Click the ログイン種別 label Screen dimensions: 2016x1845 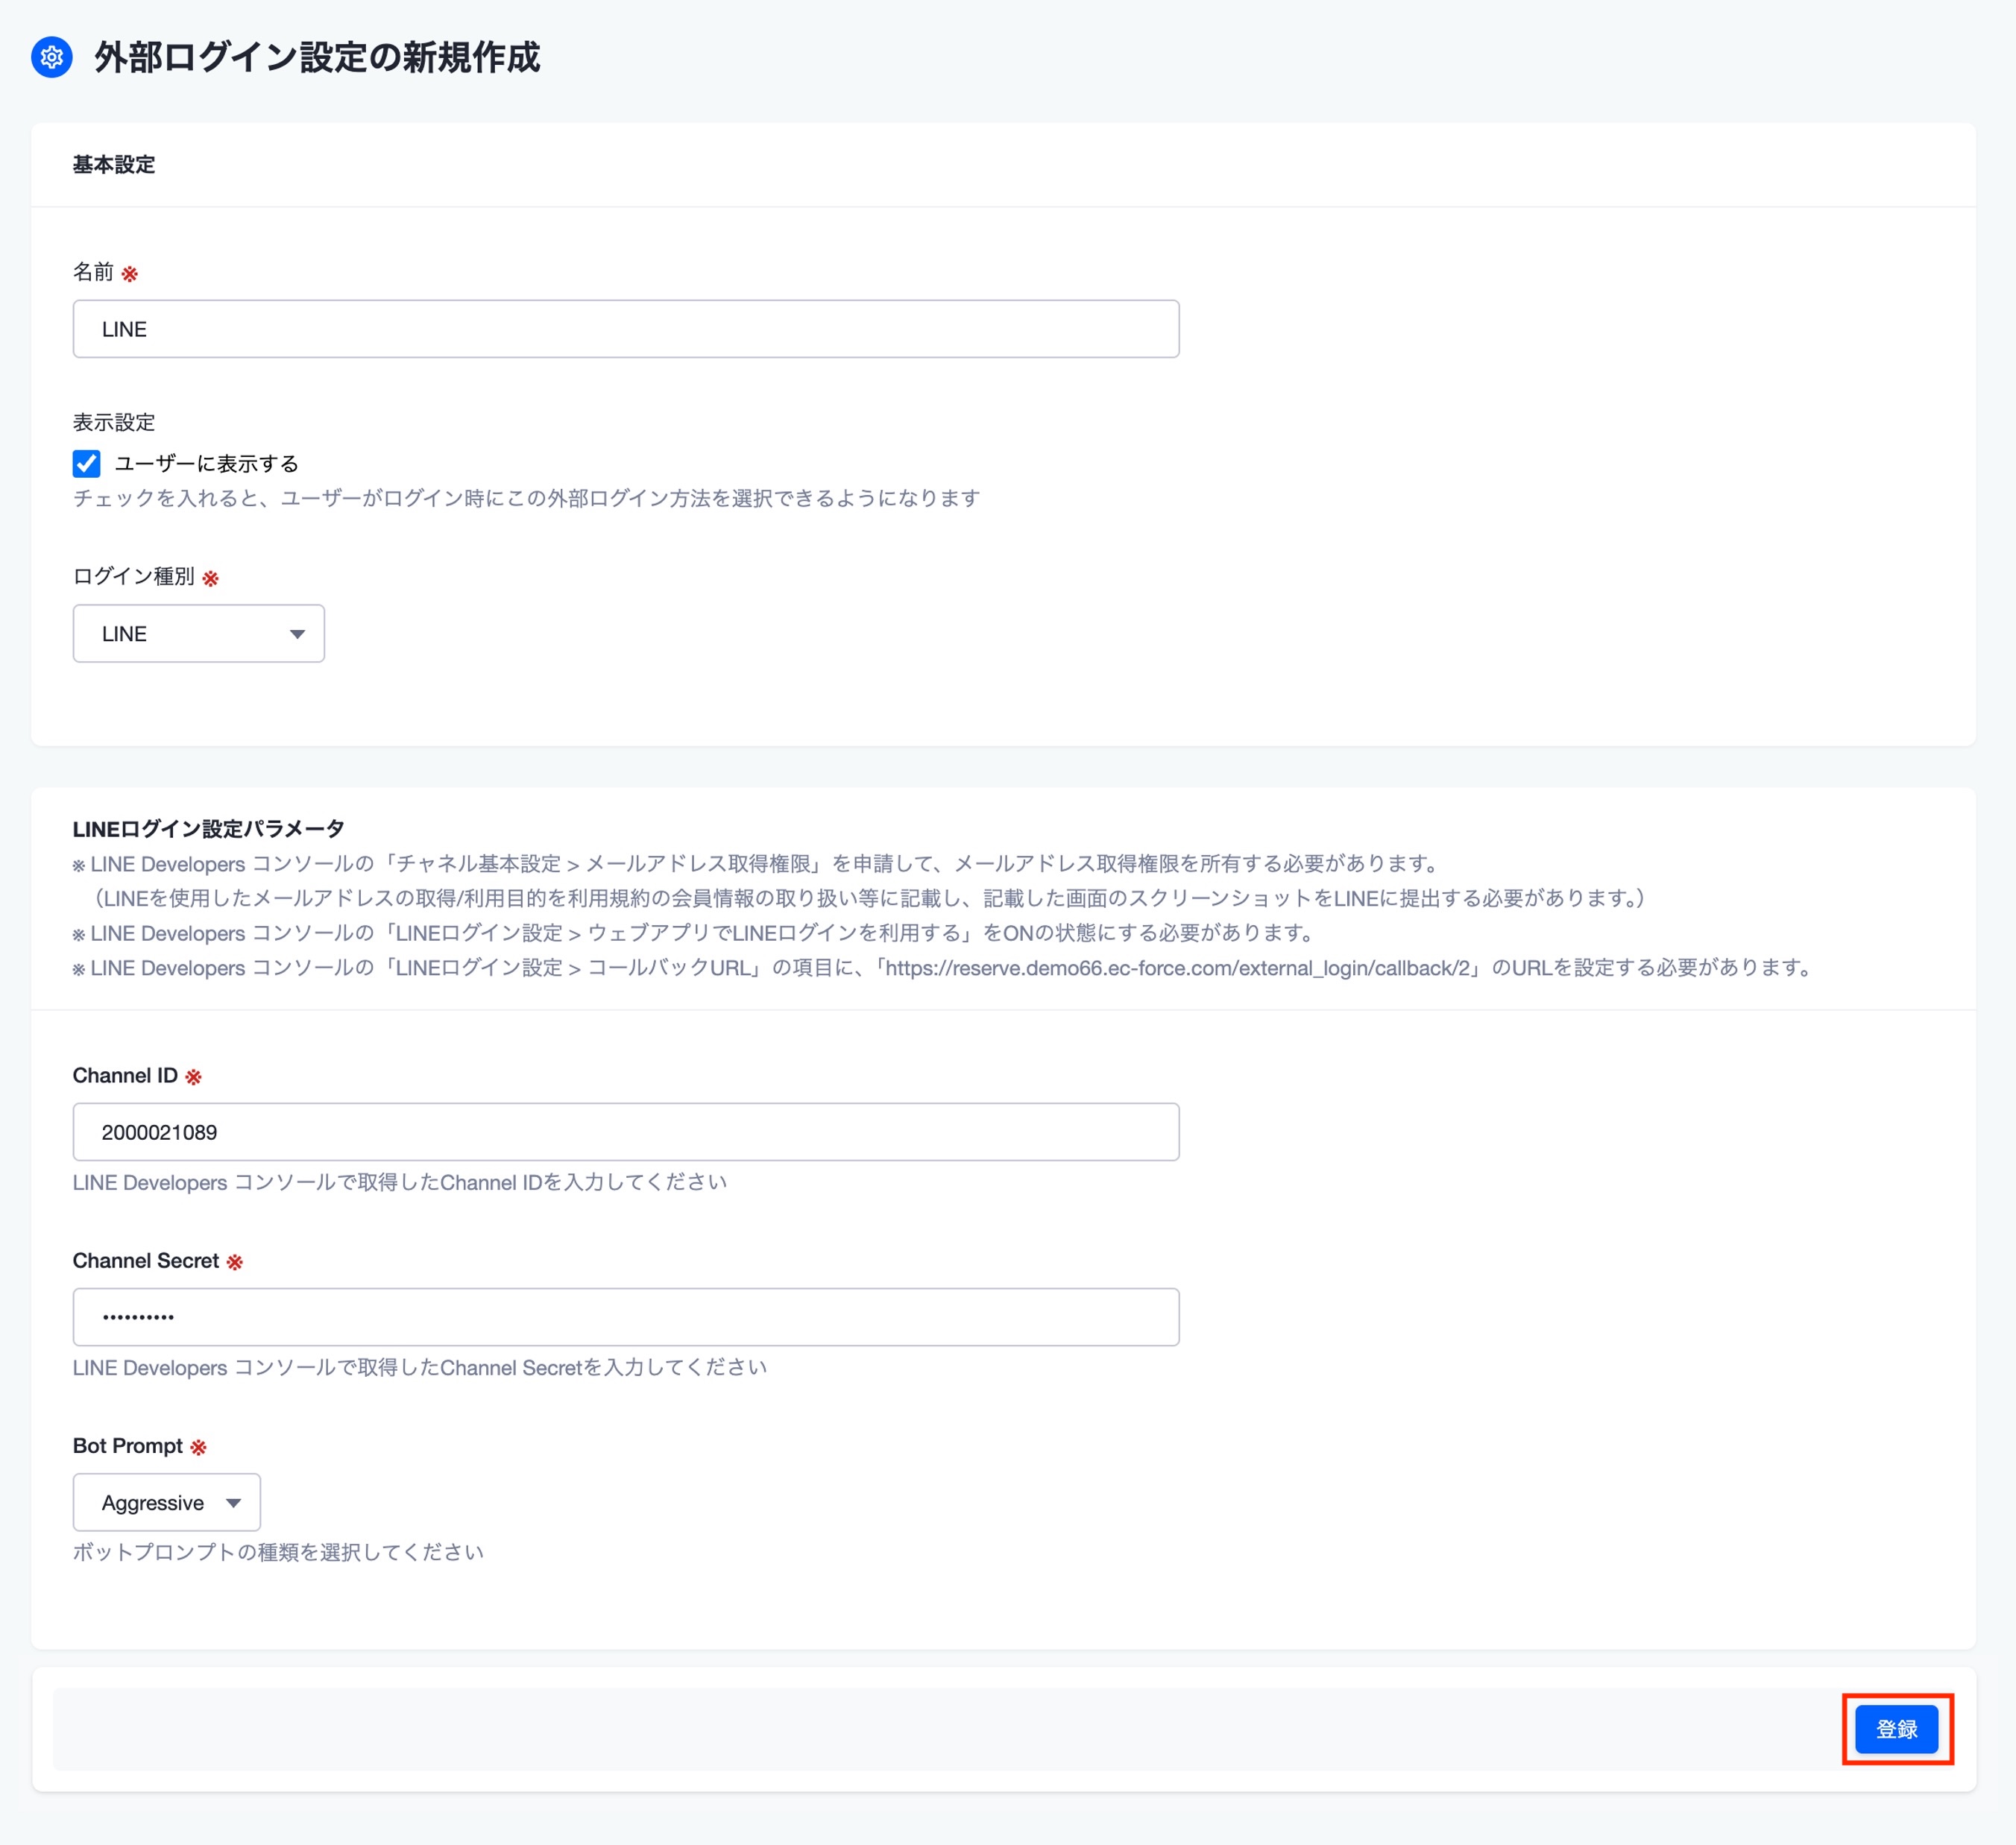point(134,576)
